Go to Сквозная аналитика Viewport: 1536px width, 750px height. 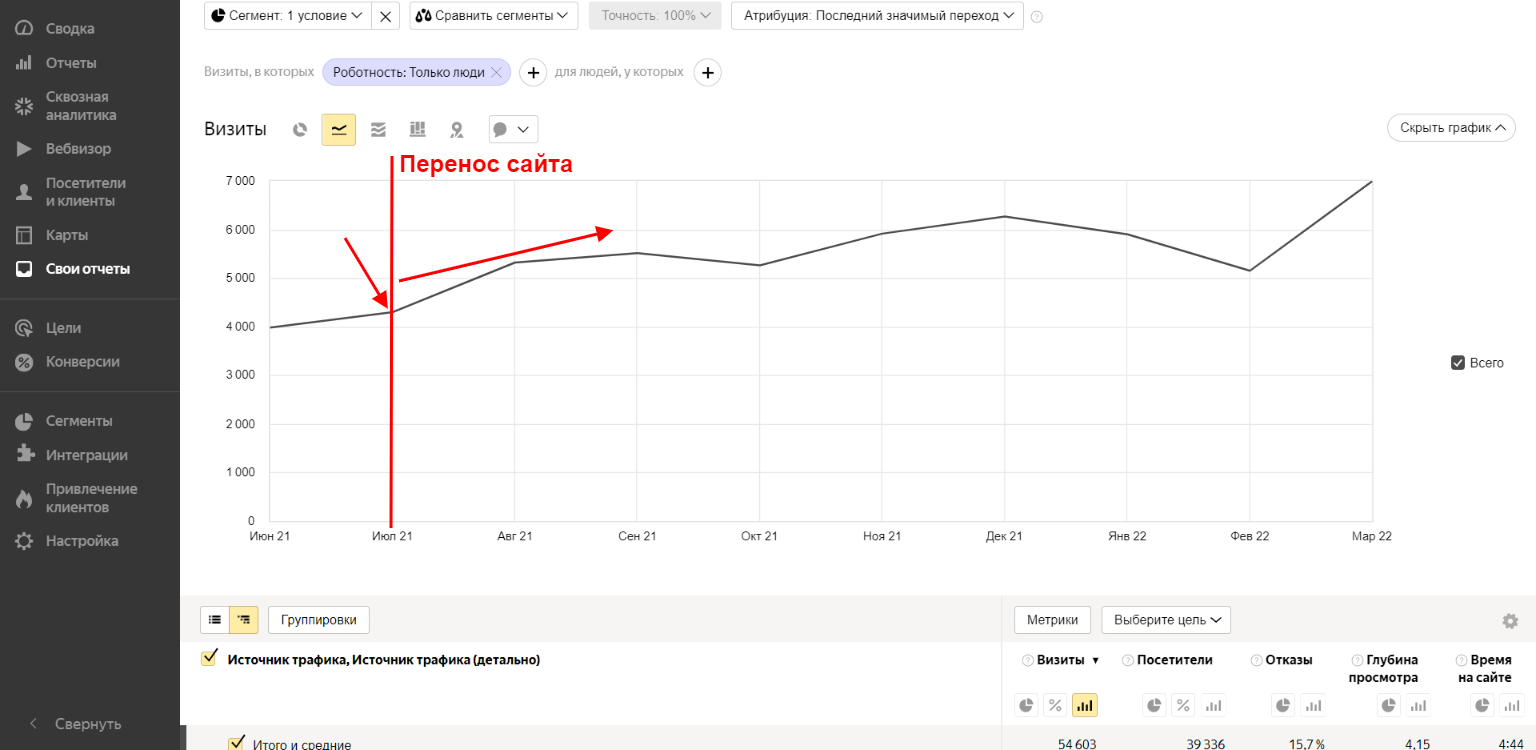(81, 106)
